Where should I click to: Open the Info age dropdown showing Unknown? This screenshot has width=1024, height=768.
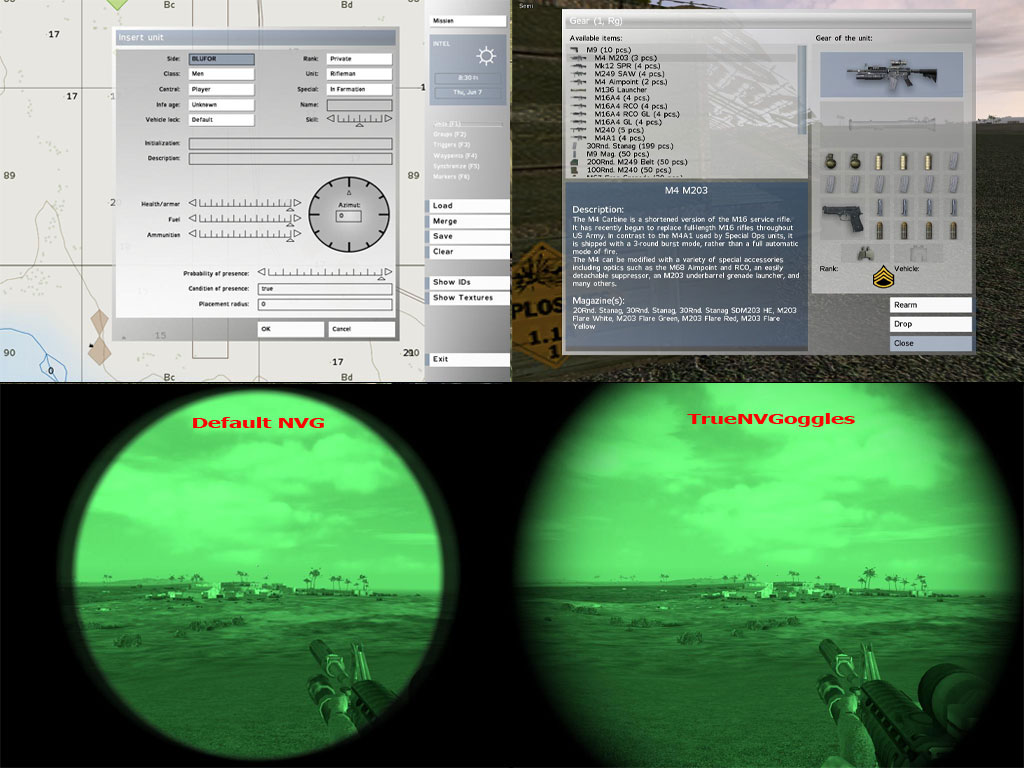tap(221, 104)
